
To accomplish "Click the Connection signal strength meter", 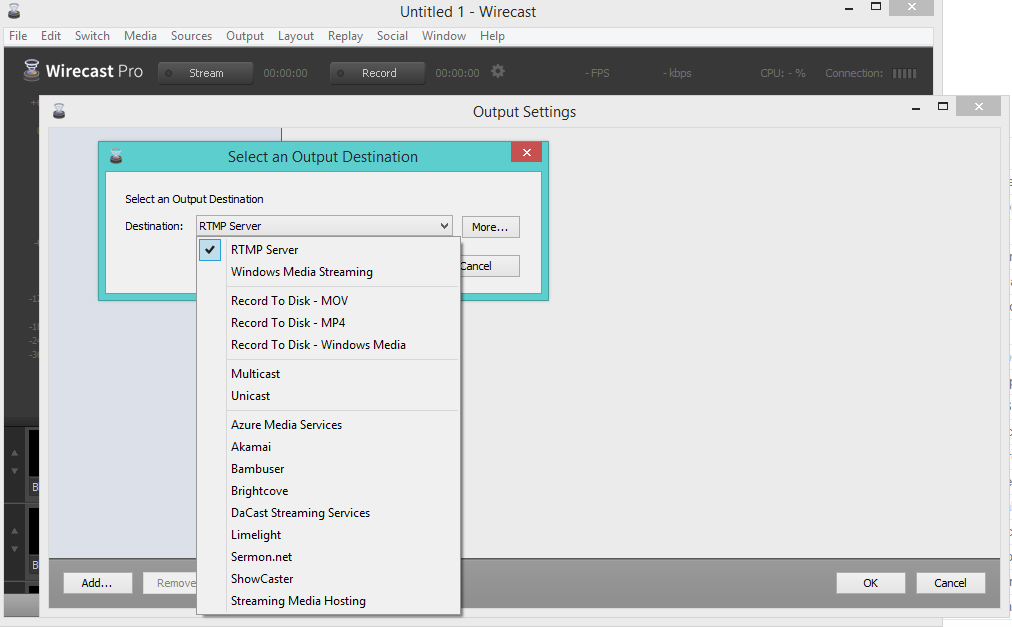I will 904,72.
